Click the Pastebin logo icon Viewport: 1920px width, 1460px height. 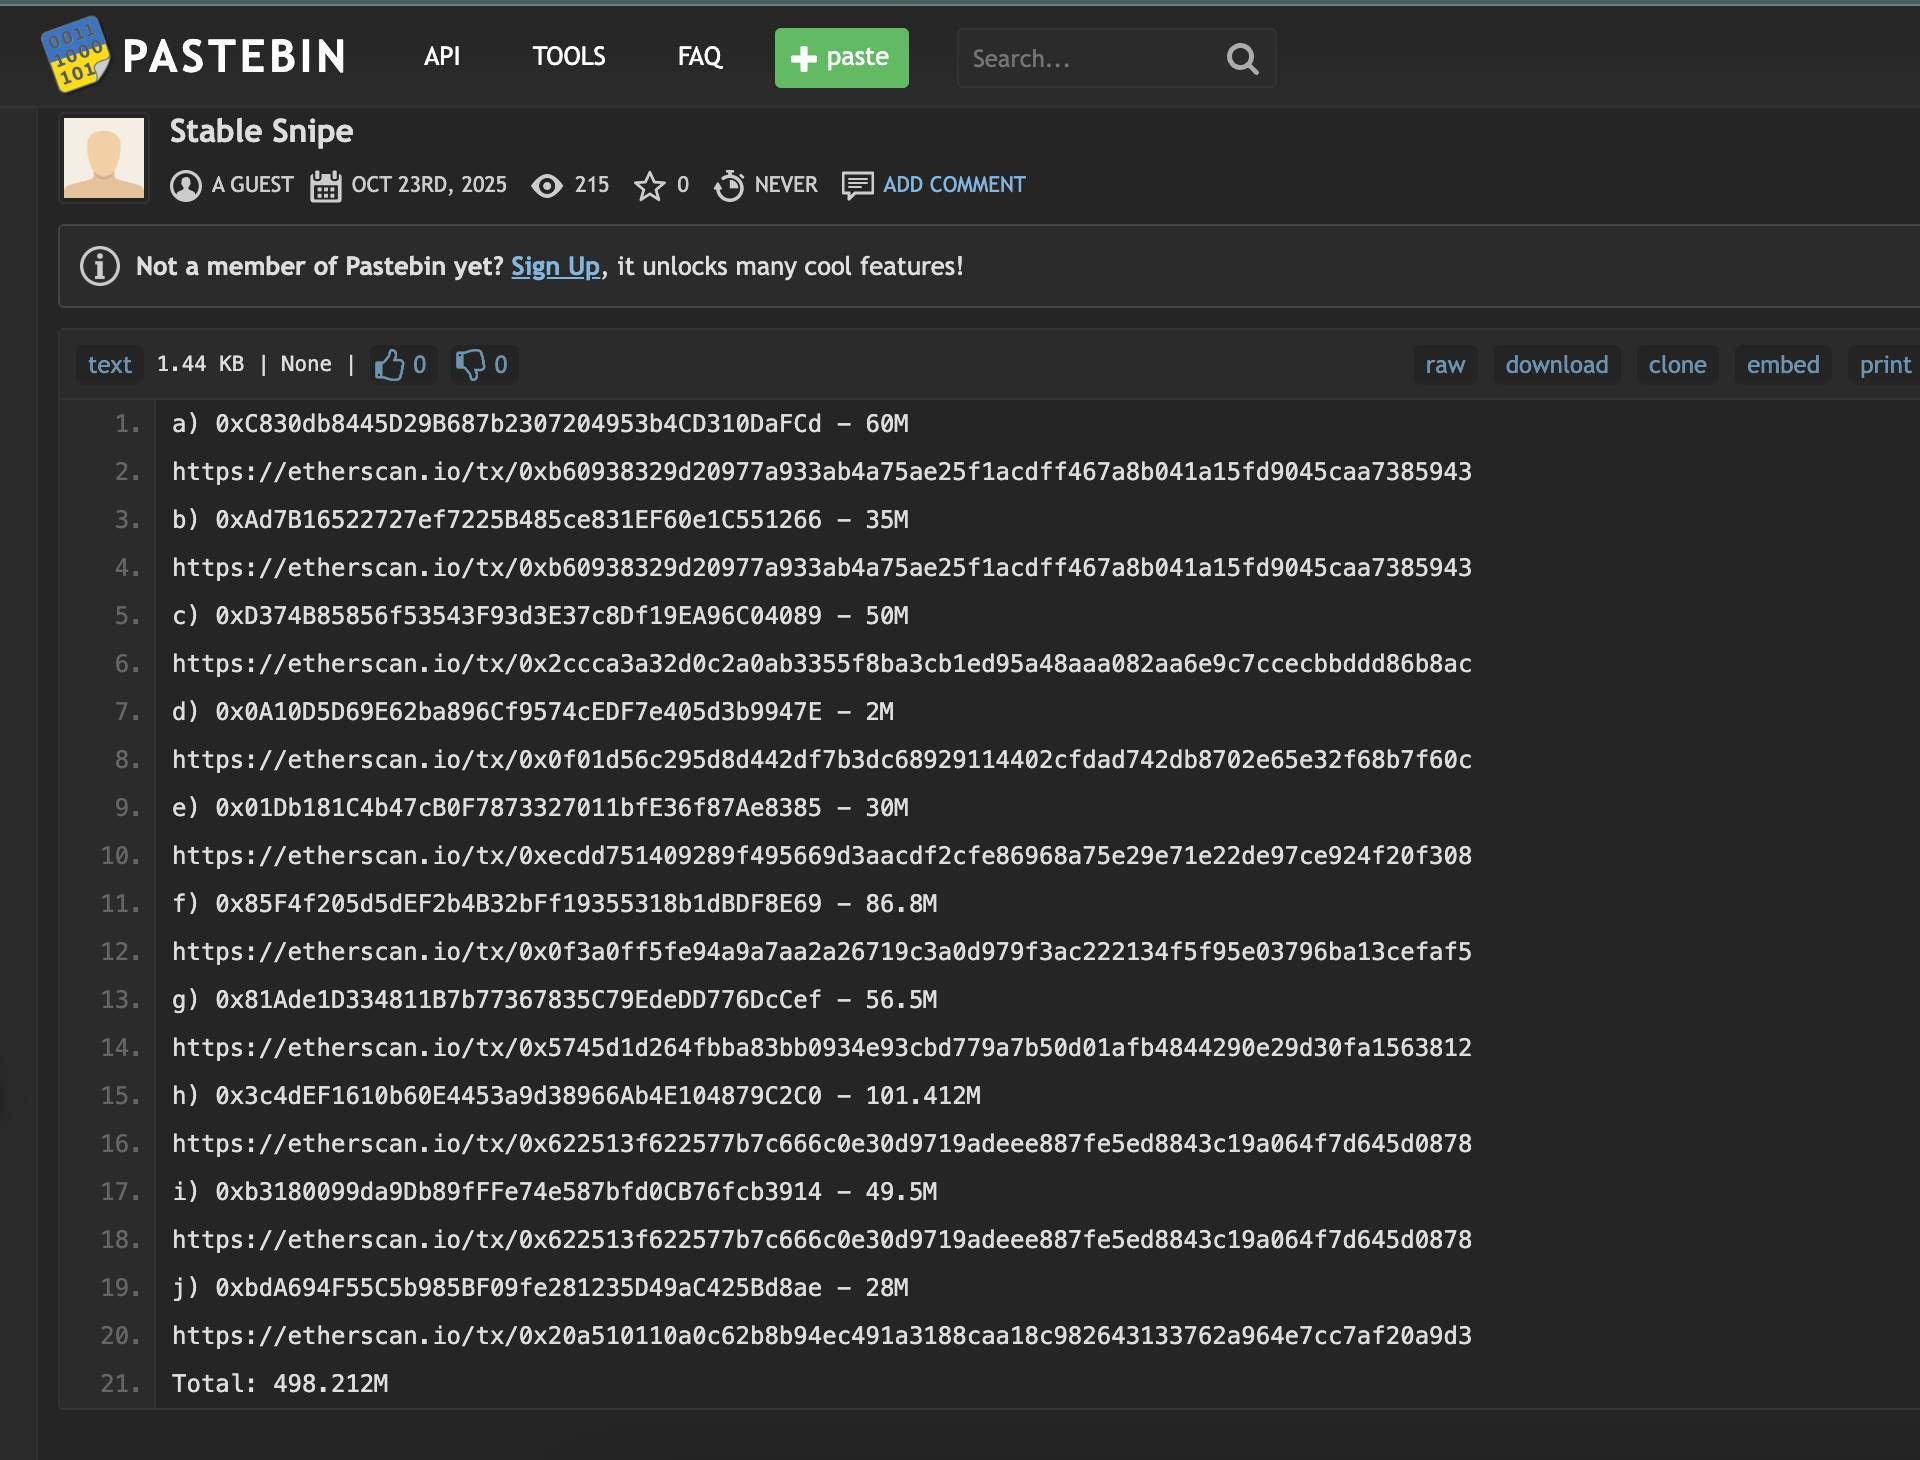(75, 55)
